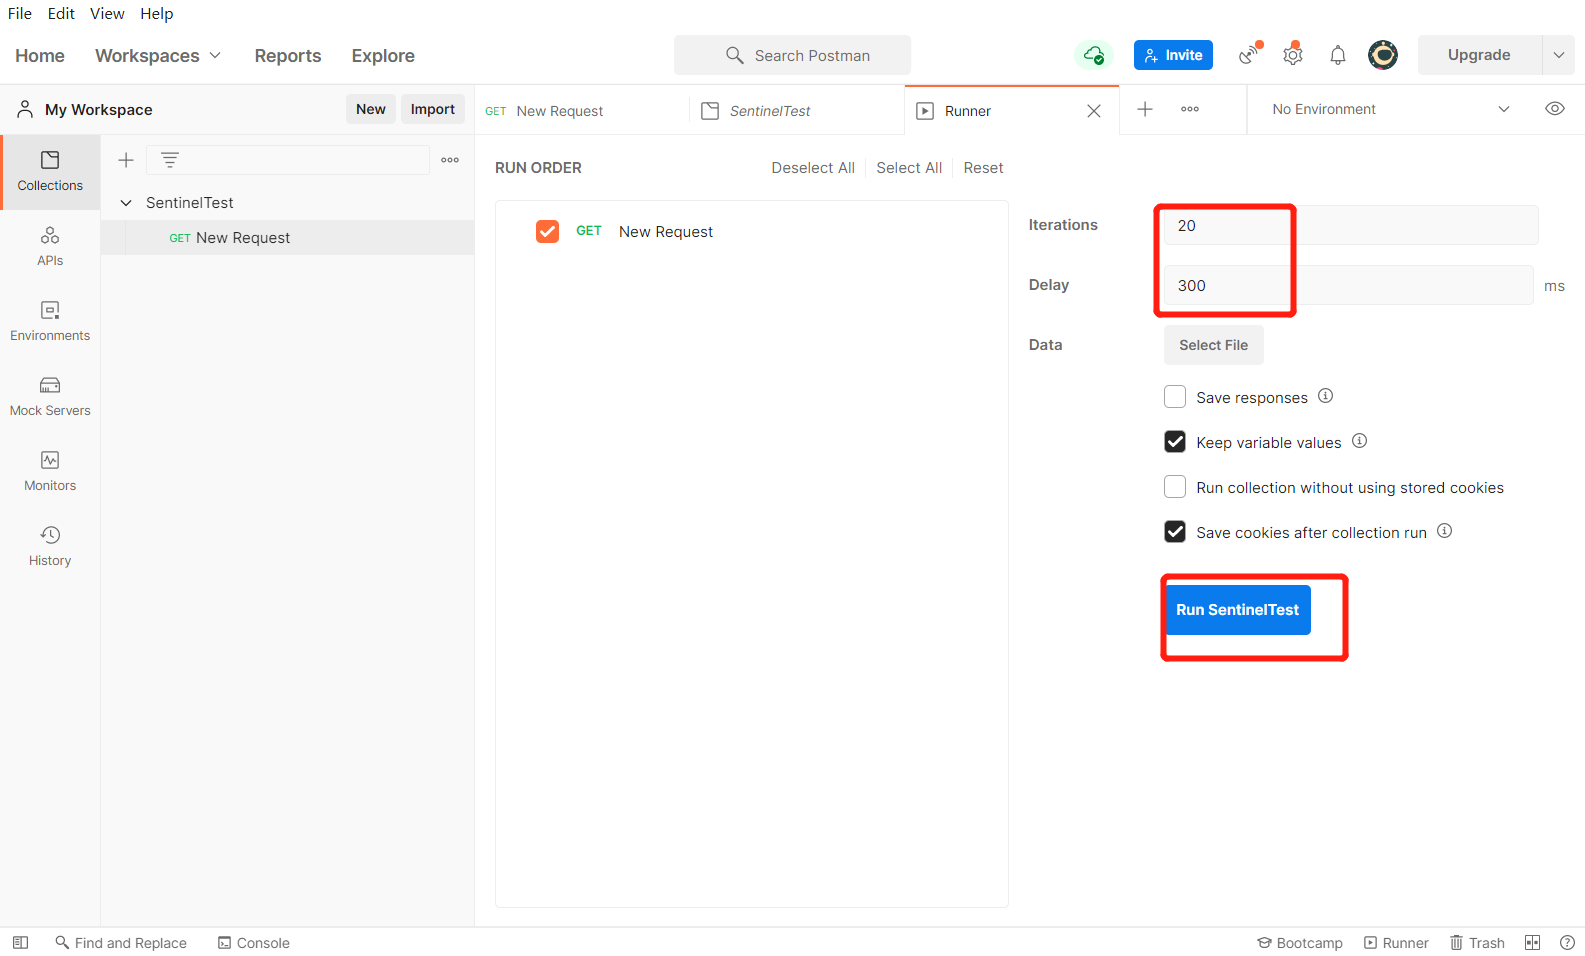This screenshot has height=956, width=1585.
Task: Uncheck New Request in run order
Action: (547, 231)
